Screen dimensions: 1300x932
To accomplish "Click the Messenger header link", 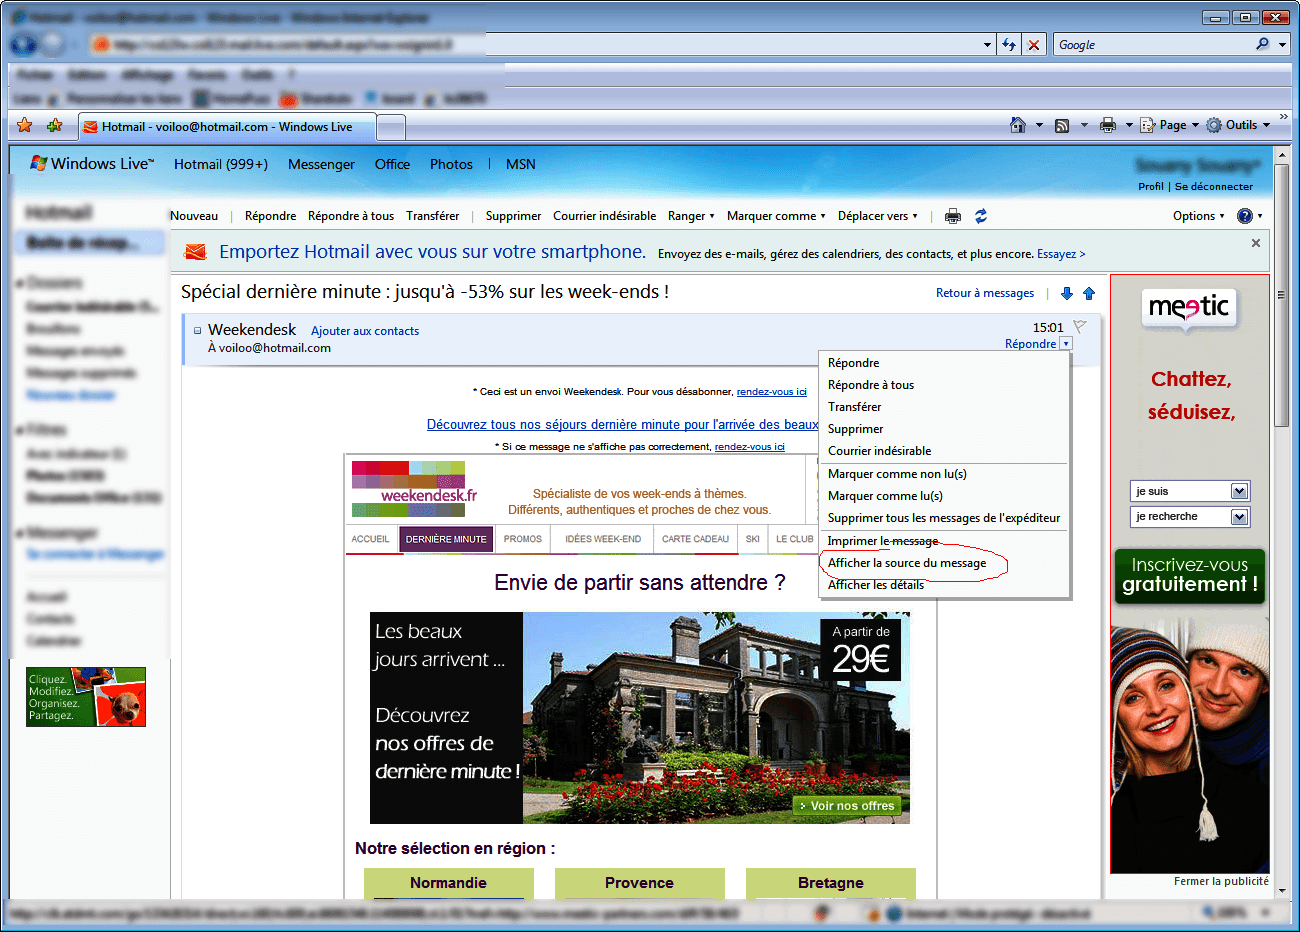I will click(x=321, y=164).
